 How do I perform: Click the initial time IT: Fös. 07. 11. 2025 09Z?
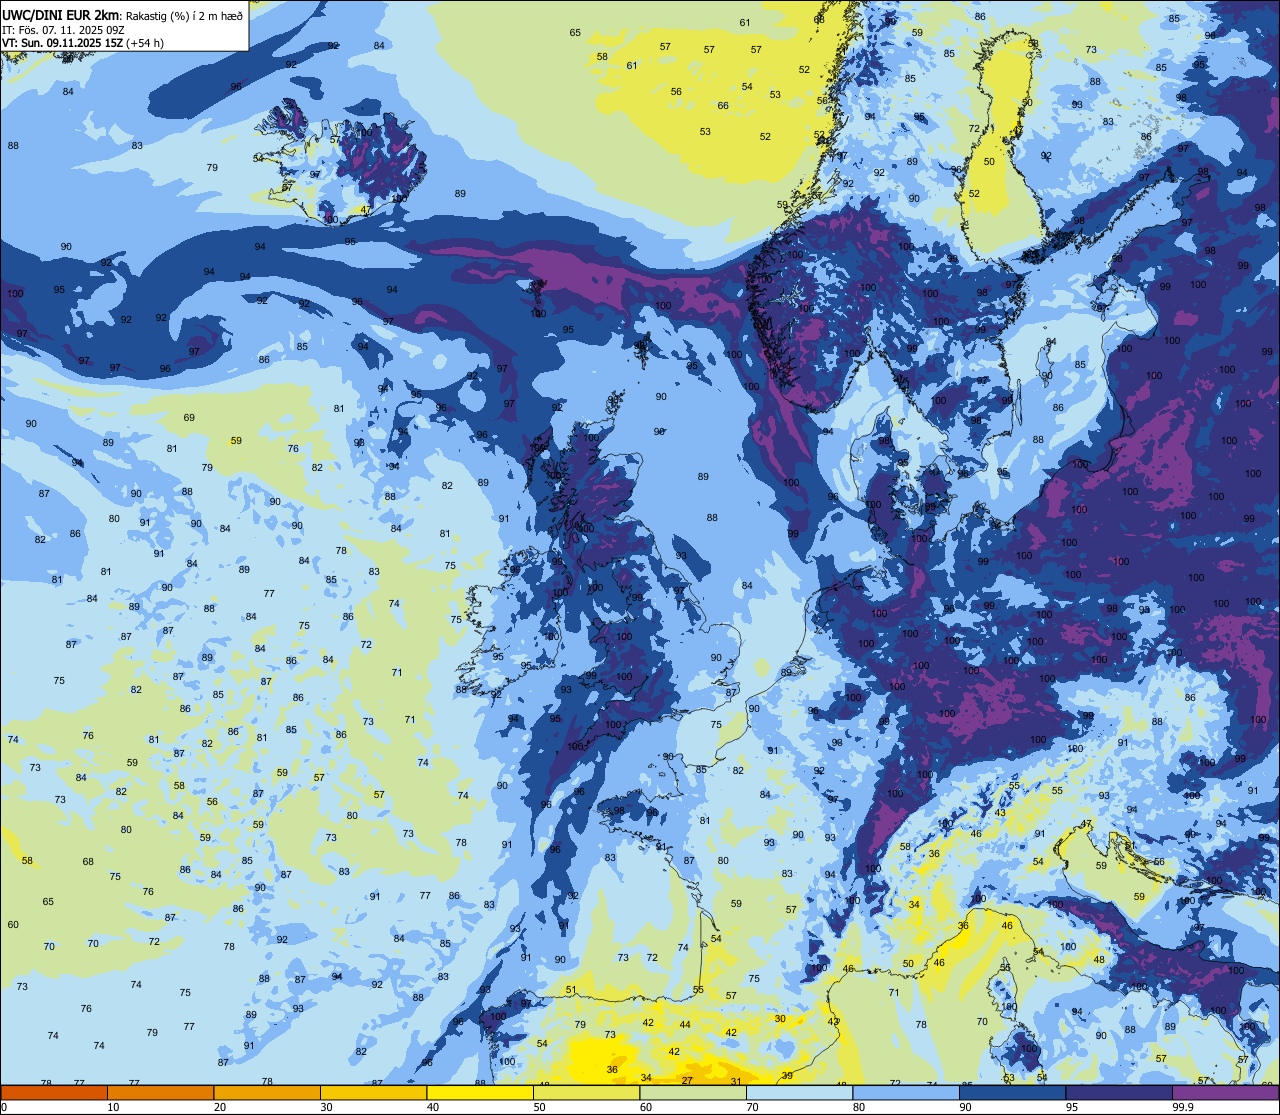pos(63,29)
